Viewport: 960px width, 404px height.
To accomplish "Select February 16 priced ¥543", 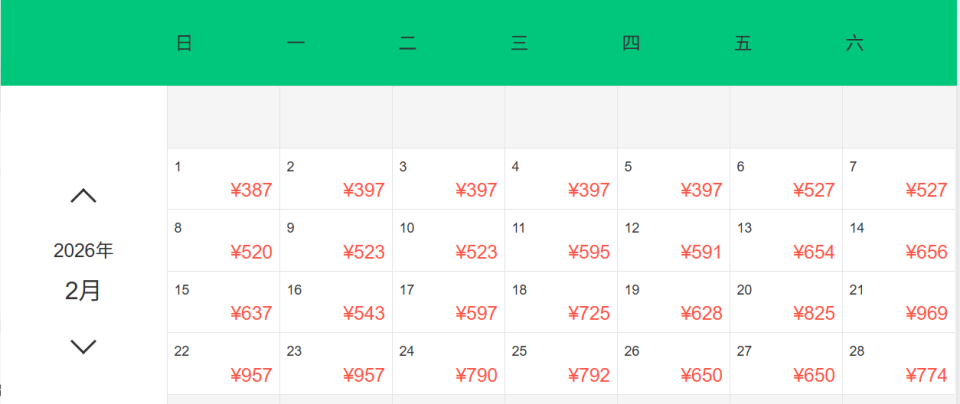I will pyautogui.click(x=336, y=302).
